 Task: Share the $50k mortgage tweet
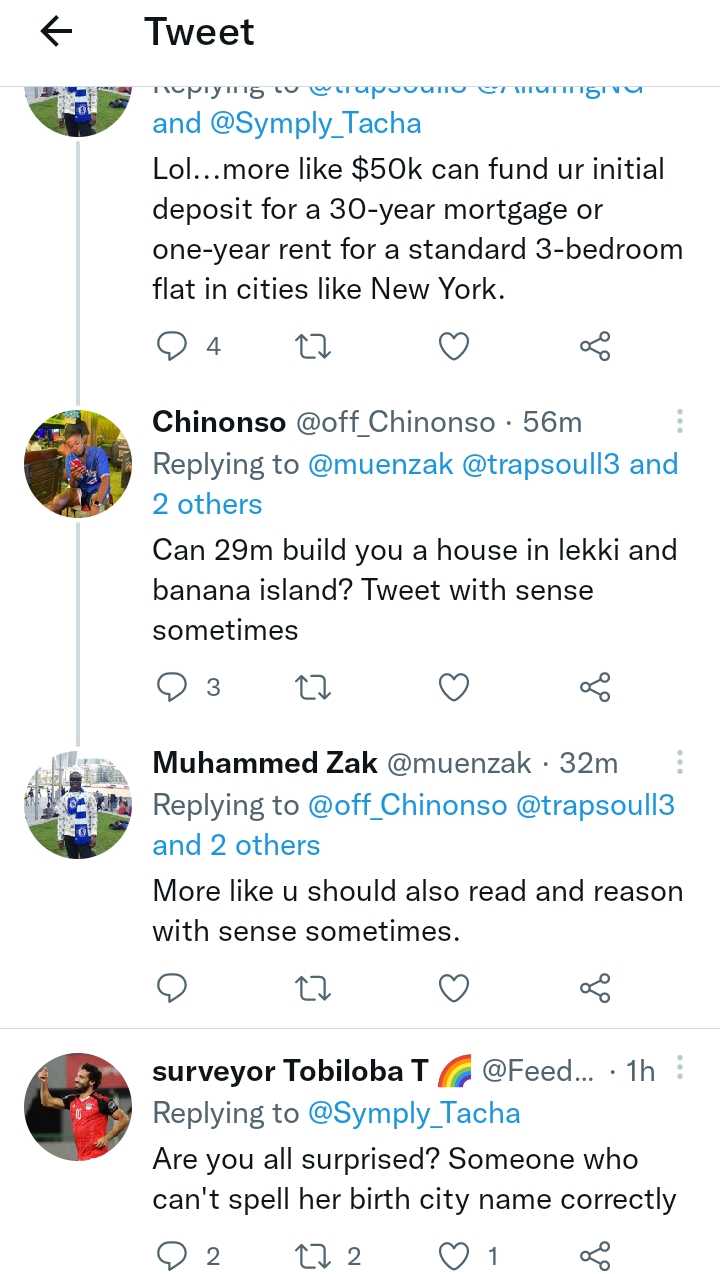click(x=595, y=346)
